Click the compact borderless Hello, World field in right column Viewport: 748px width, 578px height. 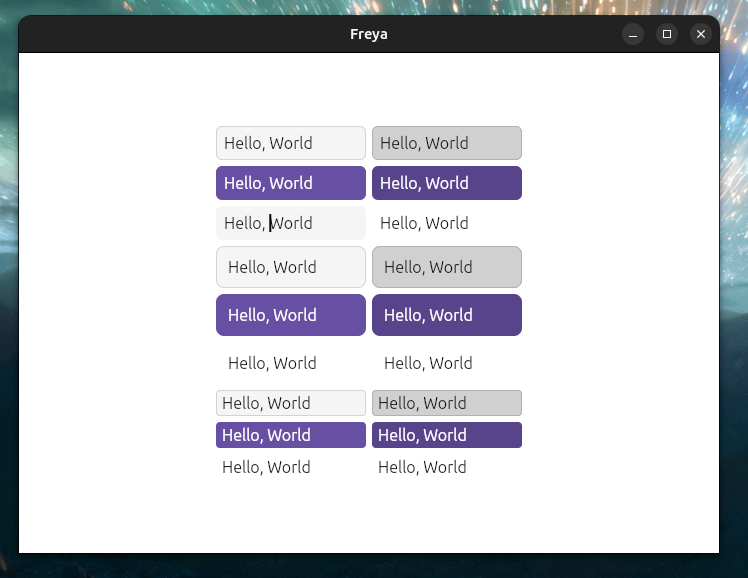click(447, 467)
